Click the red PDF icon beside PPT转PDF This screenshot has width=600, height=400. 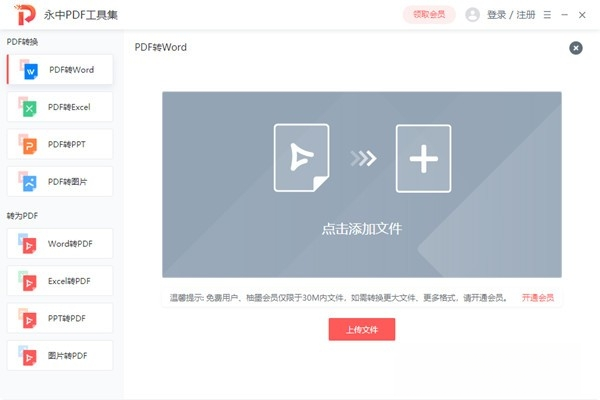[28, 318]
